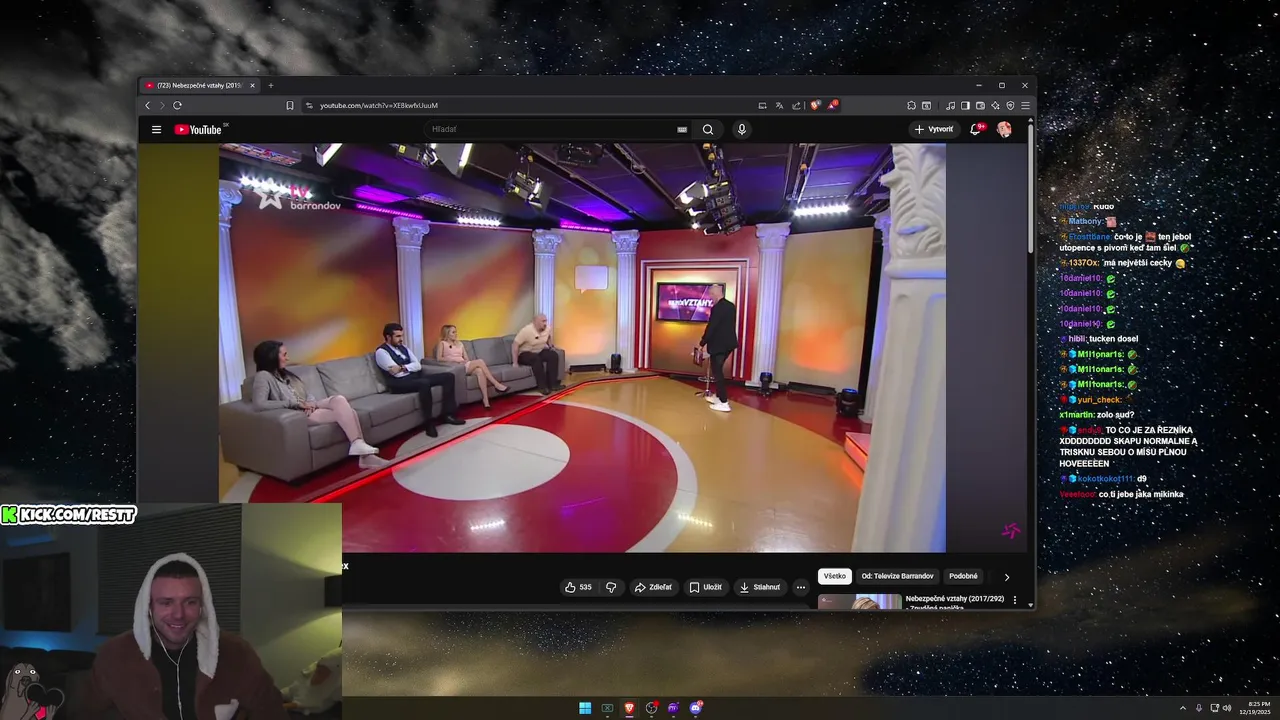Open the Xbox Game Bar taskbar icon
The image size is (1280, 720).
pos(607,708)
